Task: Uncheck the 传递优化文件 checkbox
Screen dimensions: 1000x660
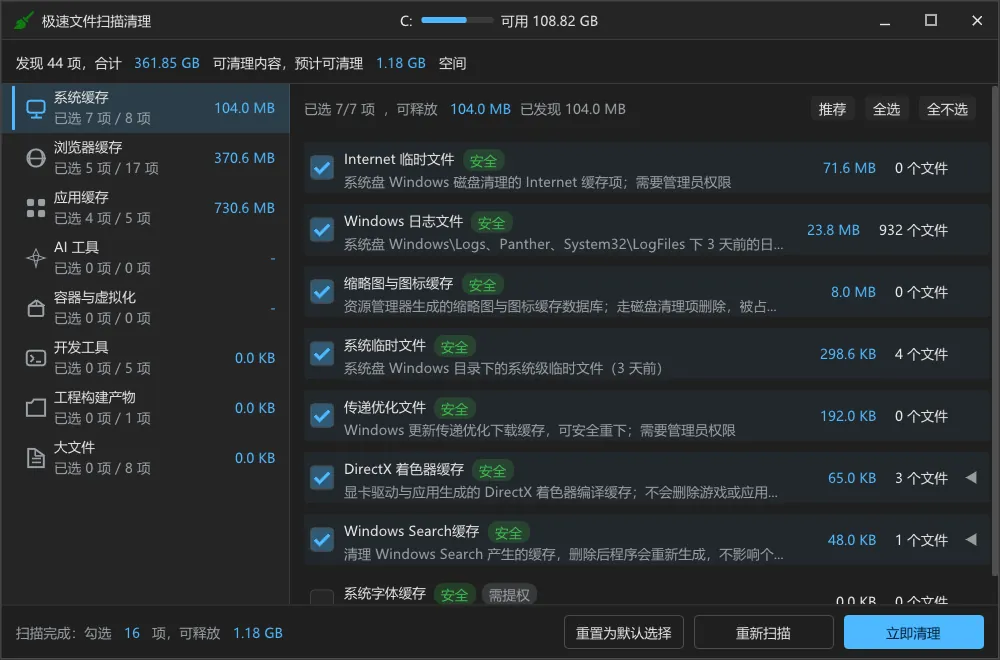Action: click(322, 416)
